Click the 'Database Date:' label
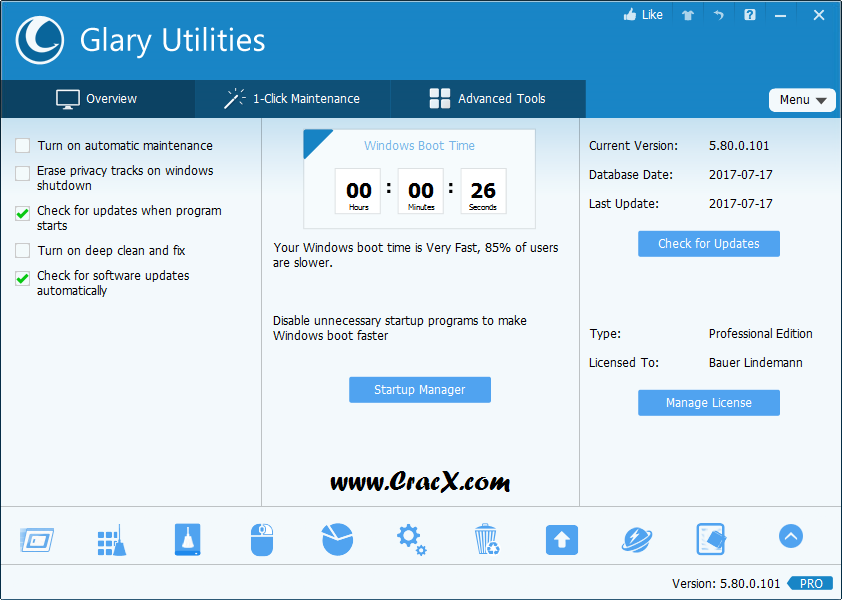The image size is (842, 600). [x=631, y=175]
